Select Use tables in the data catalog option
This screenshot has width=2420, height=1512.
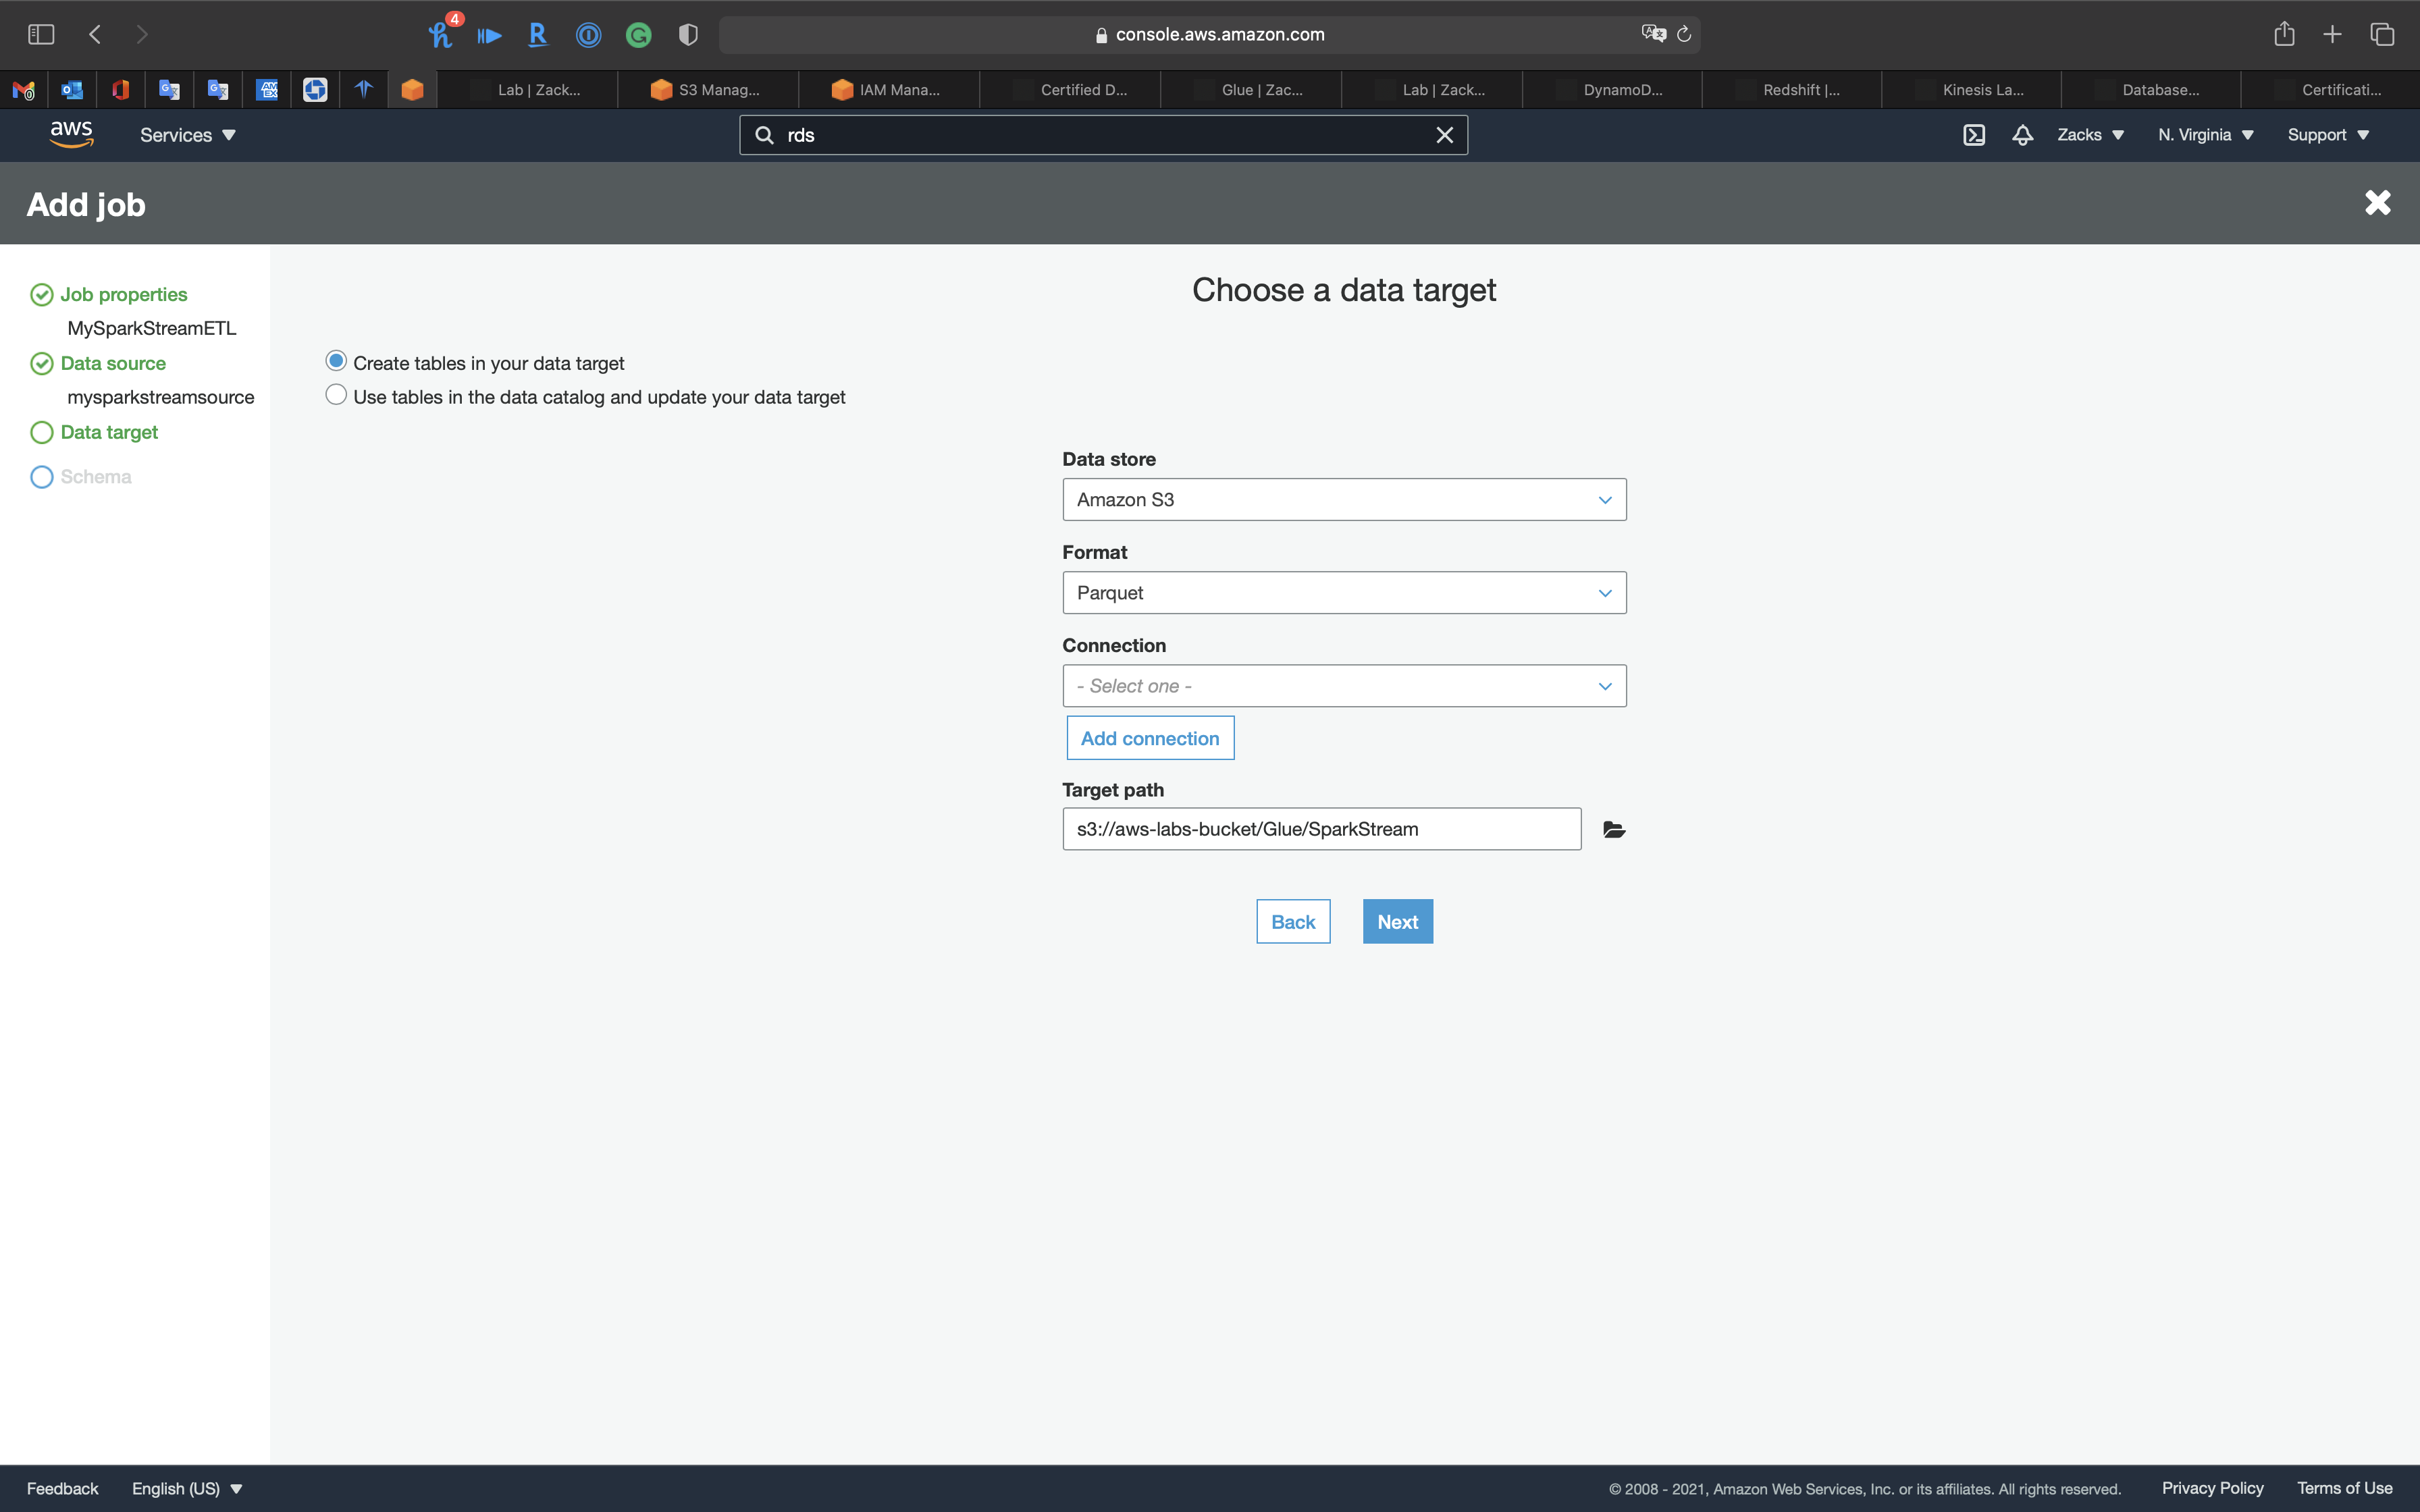pyautogui.click(x=336, y=395)
